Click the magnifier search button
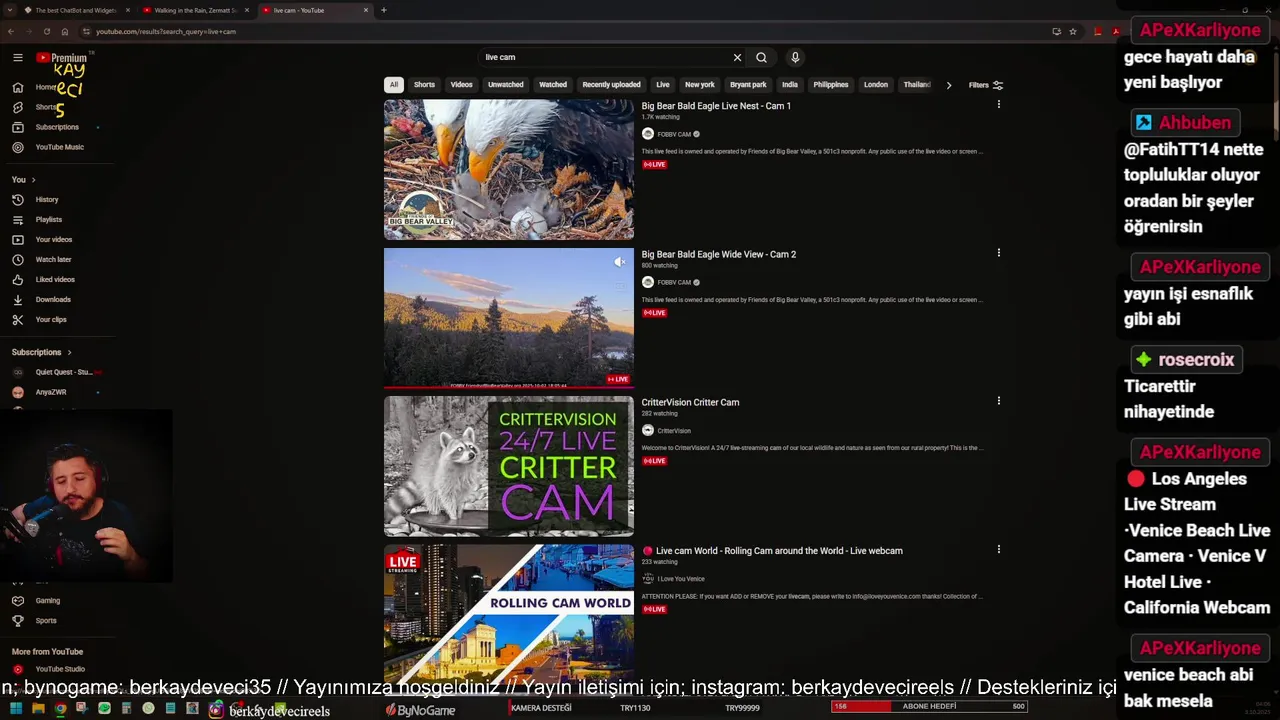The width and height of the screenshot is (1280, 720). click(x=761, y=57)
